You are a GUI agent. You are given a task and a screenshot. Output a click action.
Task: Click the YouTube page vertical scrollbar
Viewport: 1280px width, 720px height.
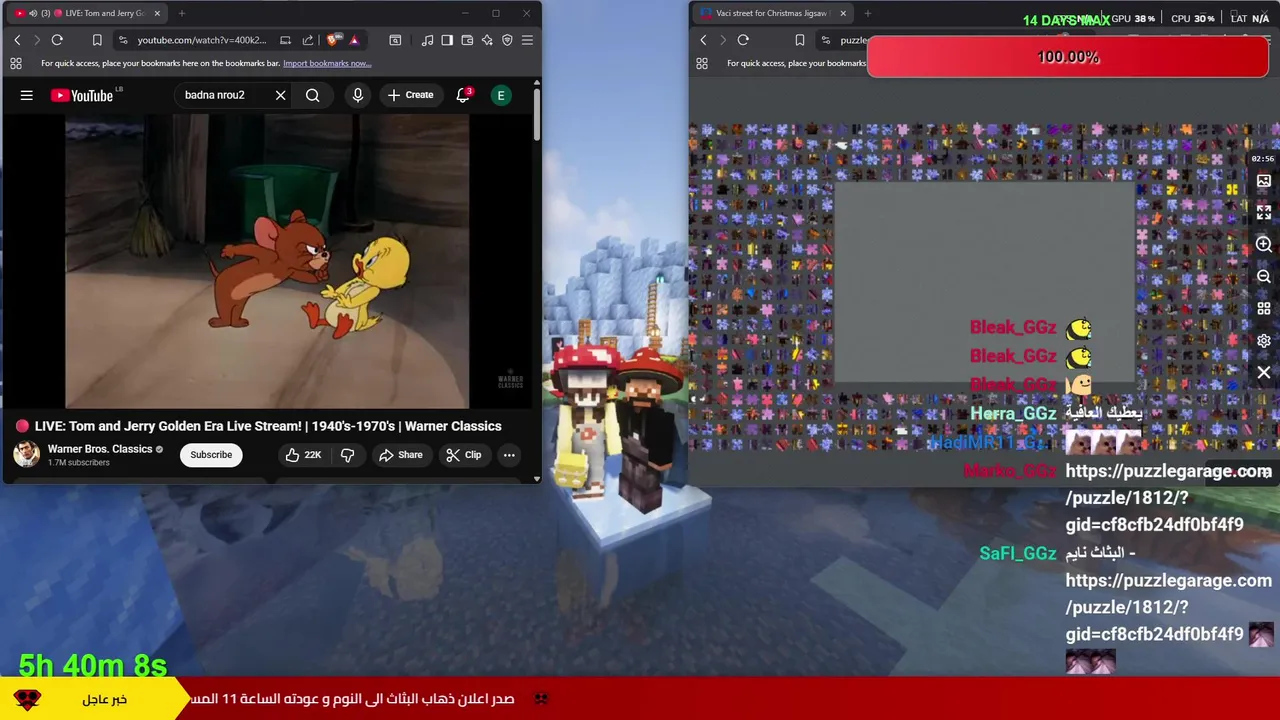tap(537, 115)
